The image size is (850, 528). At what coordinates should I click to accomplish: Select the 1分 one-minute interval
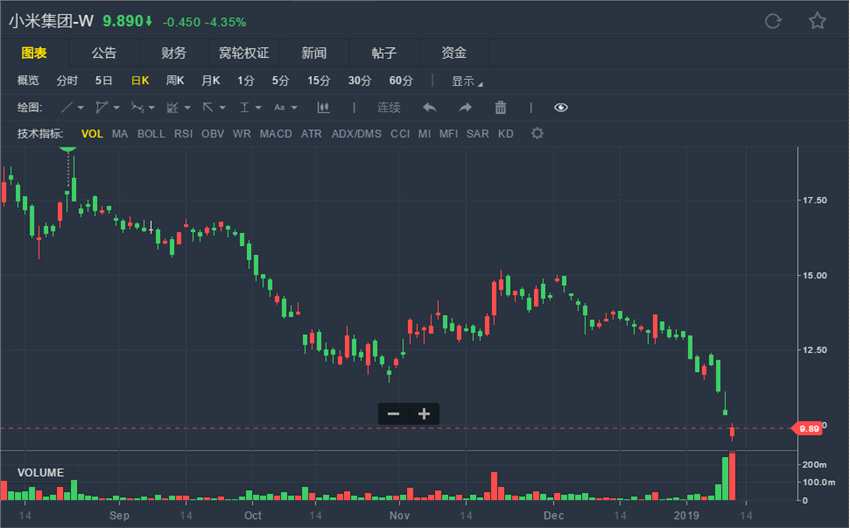tap(246, 81)
